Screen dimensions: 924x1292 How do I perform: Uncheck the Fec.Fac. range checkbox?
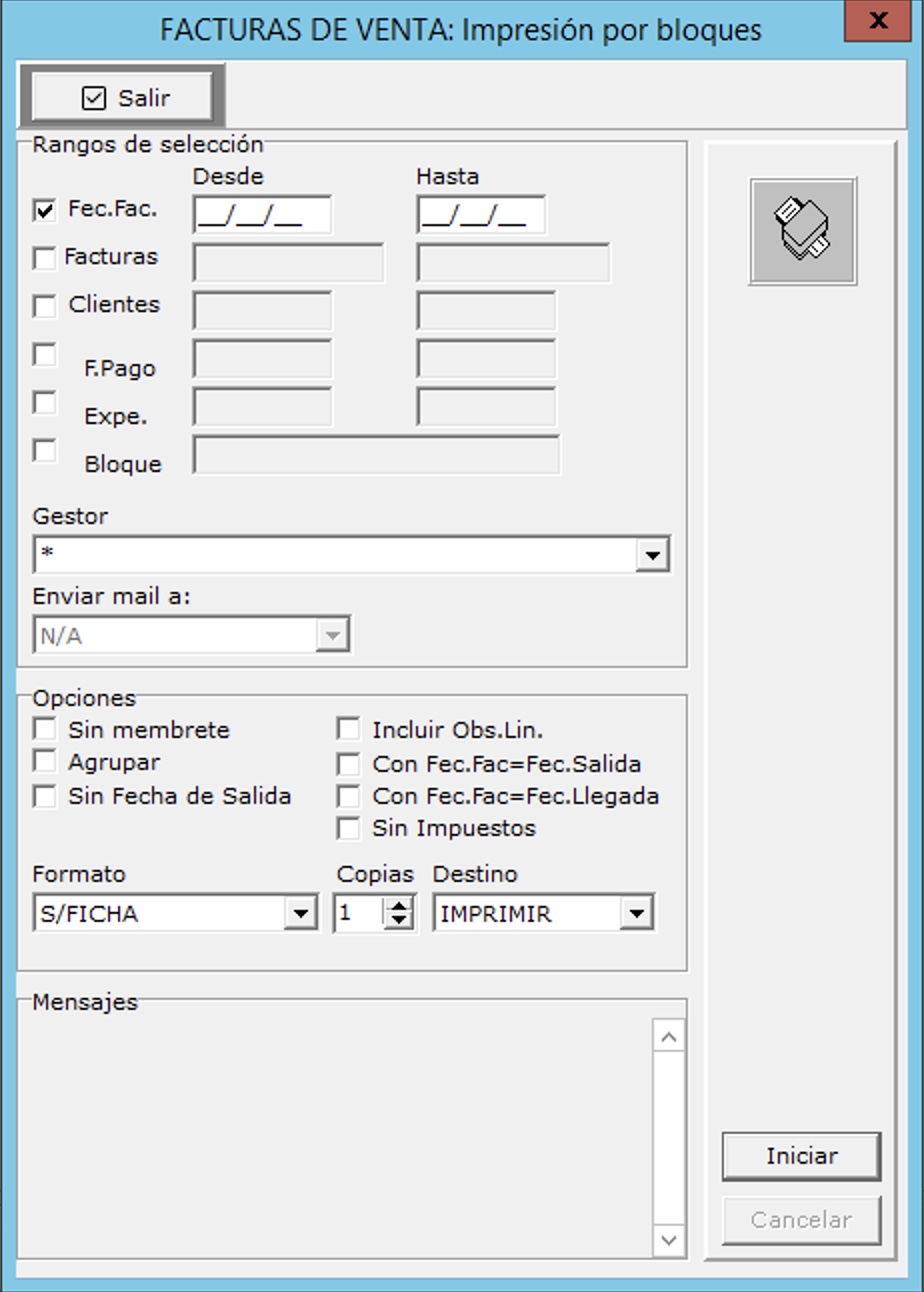click(x=45, y=211)
